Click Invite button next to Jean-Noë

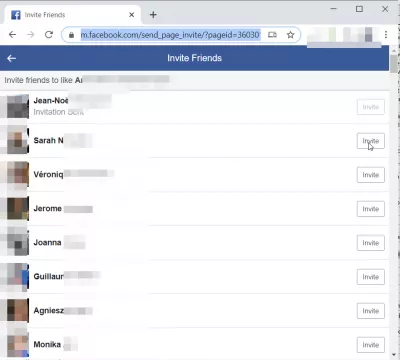[x=371, y=107]
